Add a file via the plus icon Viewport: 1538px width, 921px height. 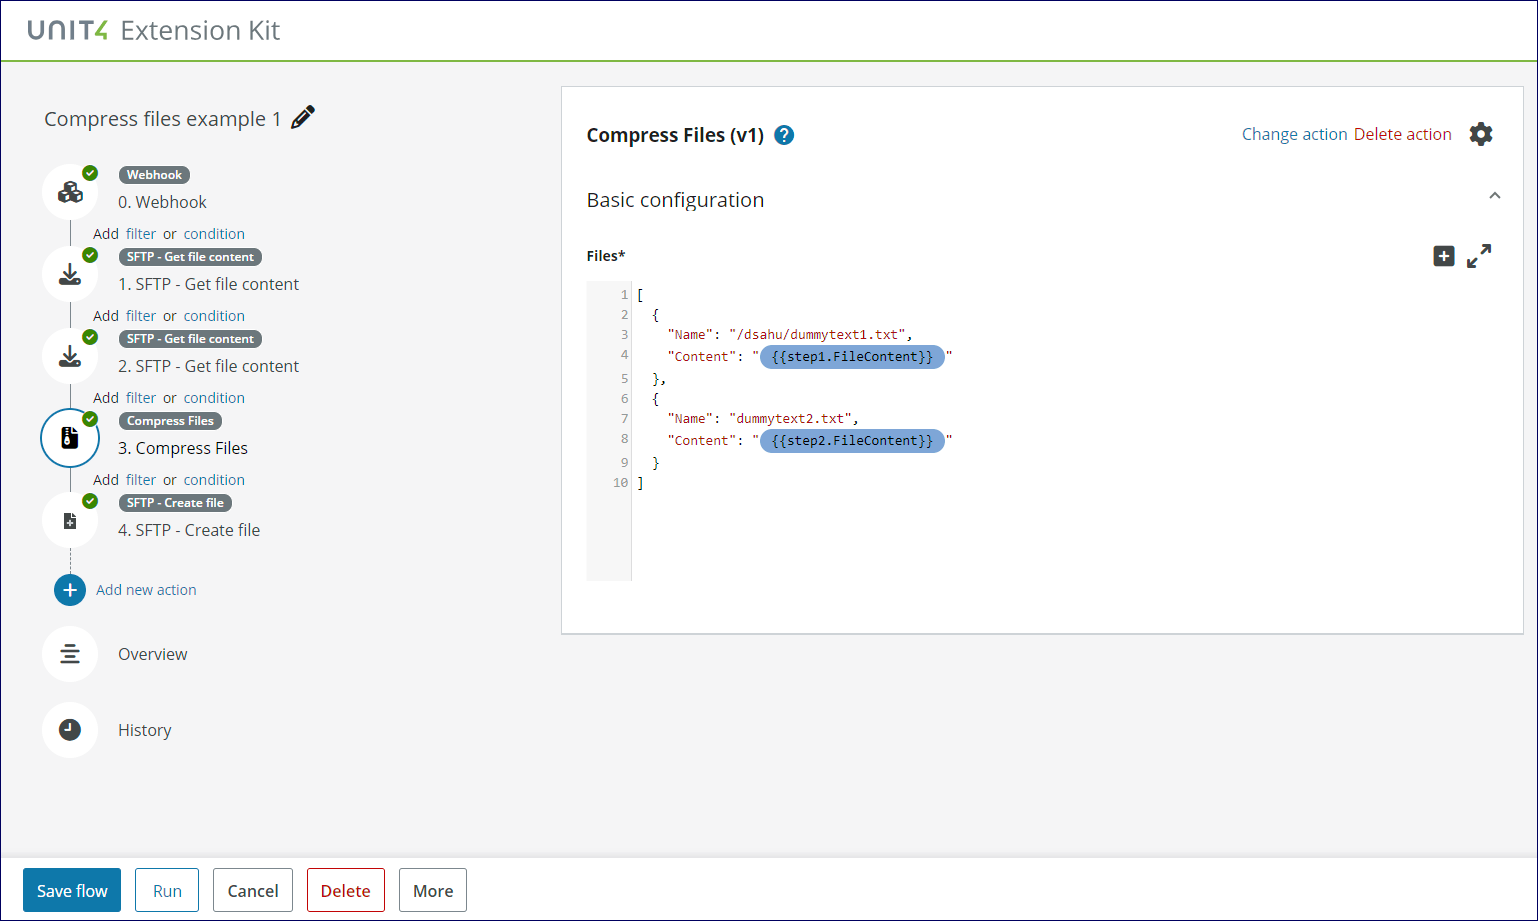coord(1444,256)
